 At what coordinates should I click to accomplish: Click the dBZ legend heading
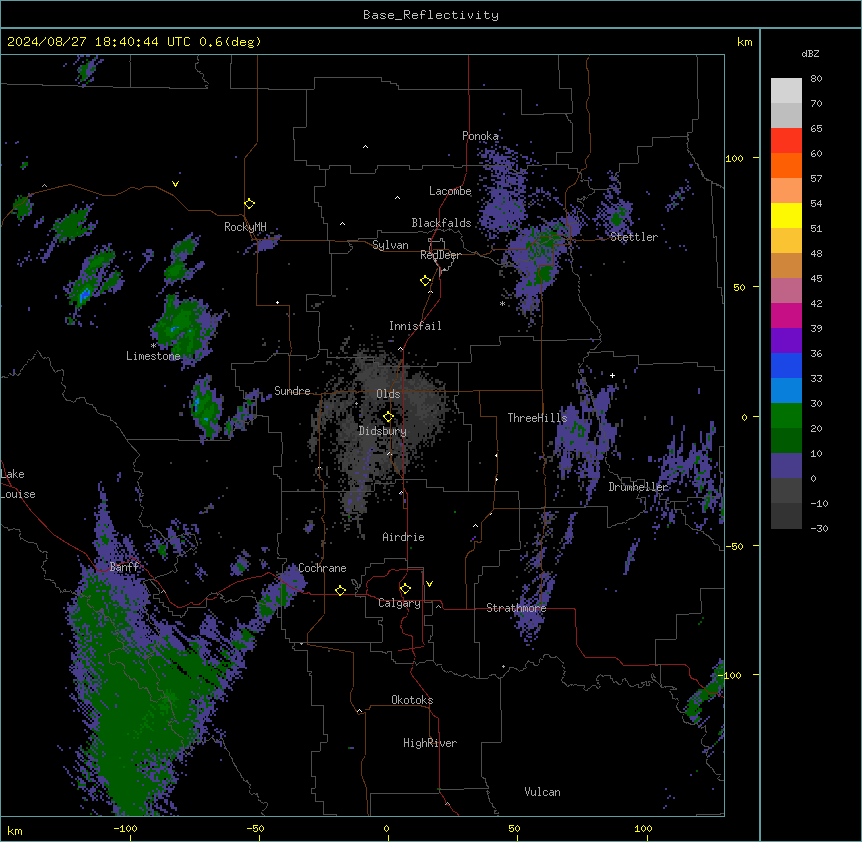(810, 53)
